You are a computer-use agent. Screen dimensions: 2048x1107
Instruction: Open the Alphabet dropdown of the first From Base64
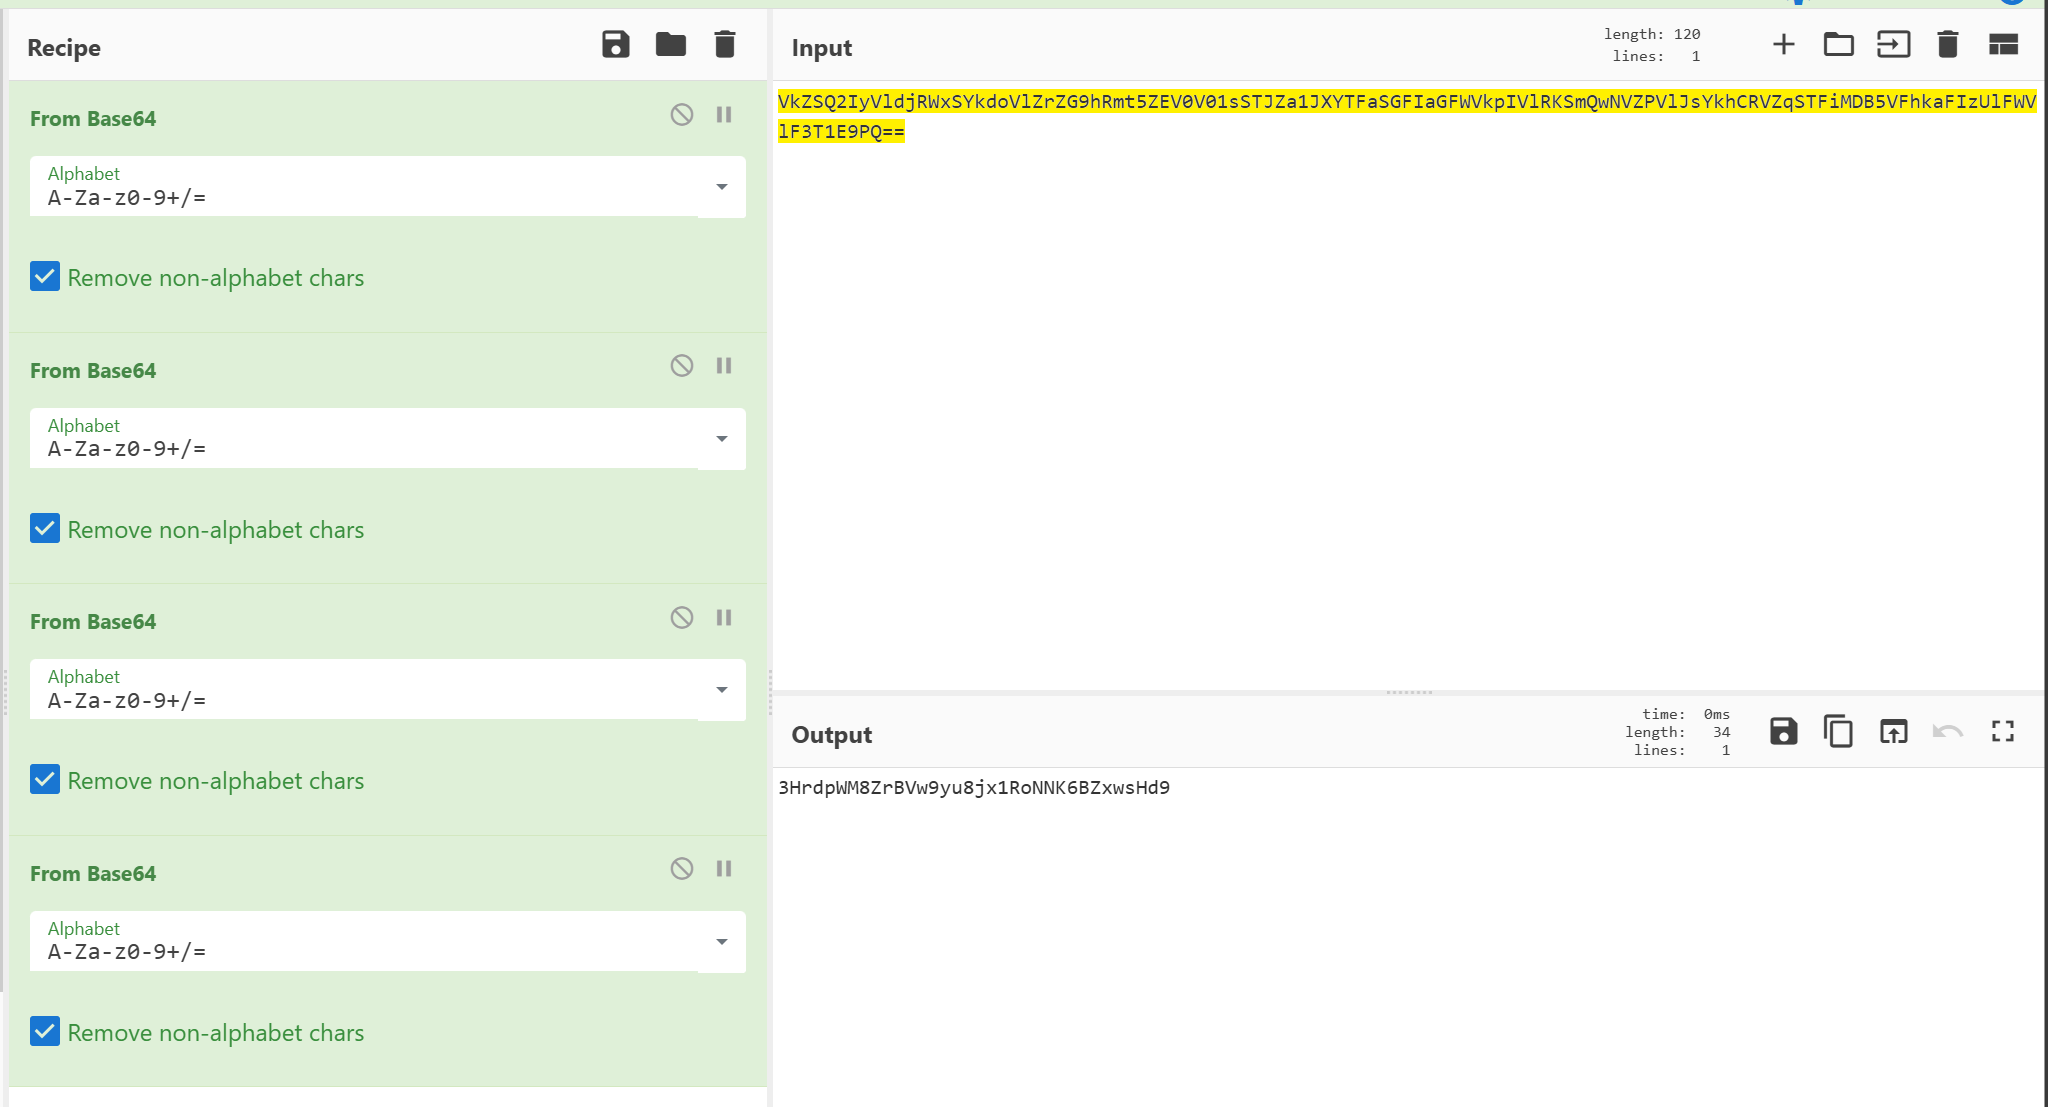pos(721,187)
